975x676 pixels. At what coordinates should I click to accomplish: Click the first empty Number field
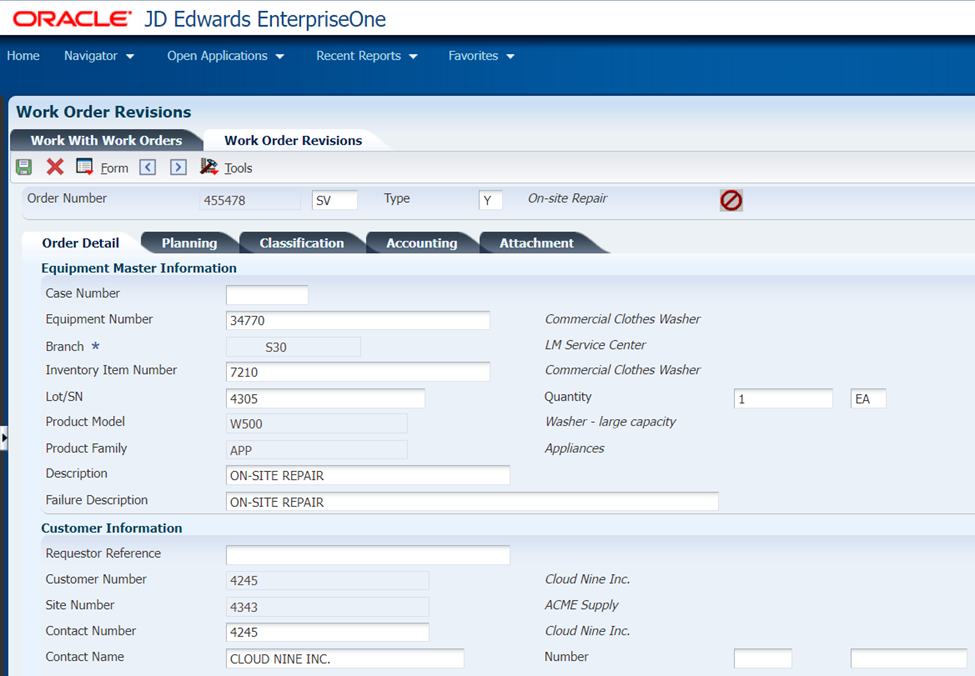763,659
